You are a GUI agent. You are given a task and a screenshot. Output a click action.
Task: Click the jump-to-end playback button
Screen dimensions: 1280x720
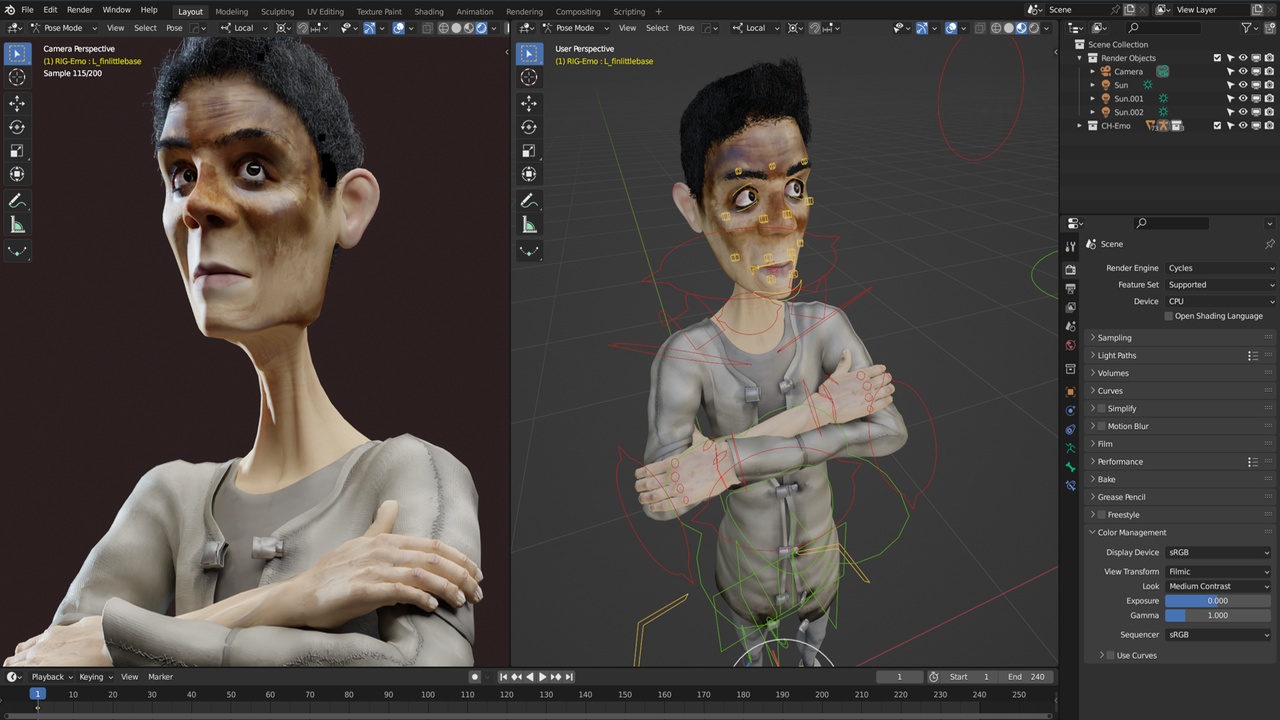click(x=568, y=677)
